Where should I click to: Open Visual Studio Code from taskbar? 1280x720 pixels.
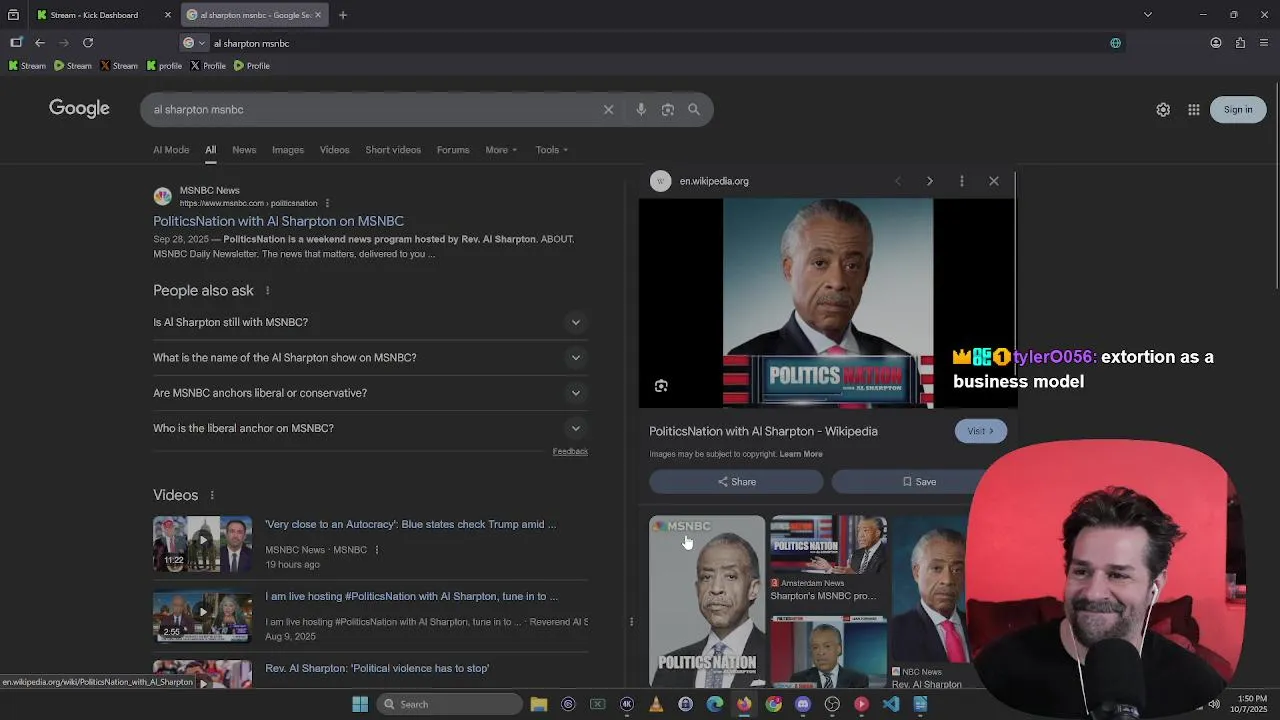tap(891, 704)
